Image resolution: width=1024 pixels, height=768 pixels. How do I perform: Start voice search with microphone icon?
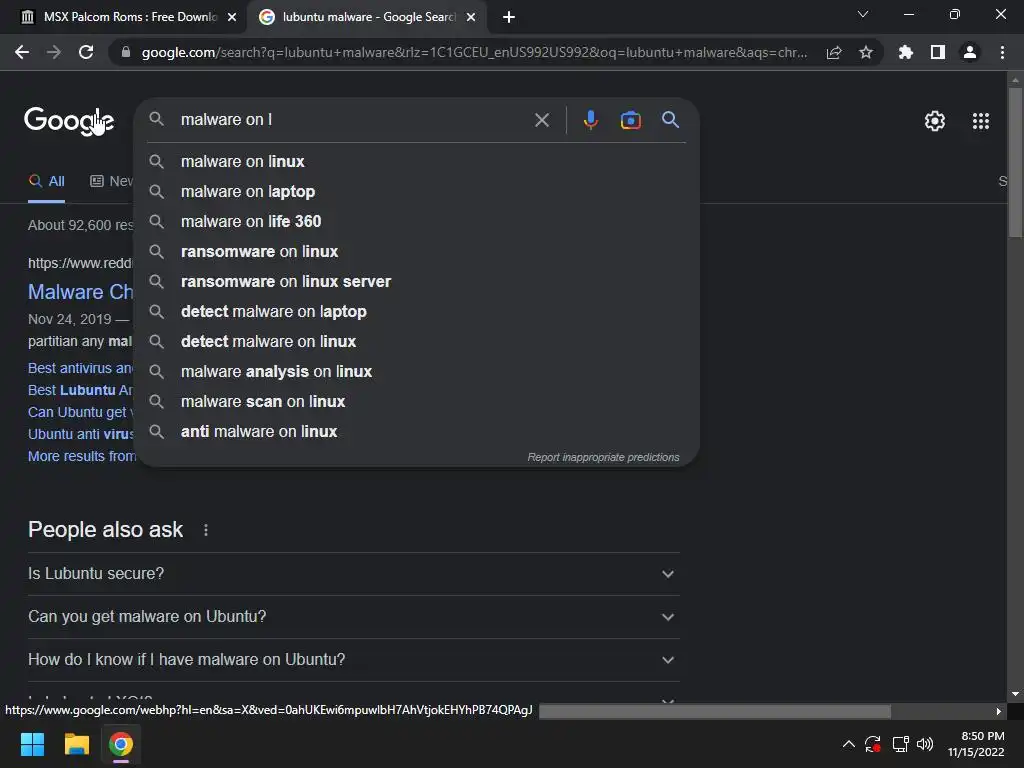(x=590, y=120)
